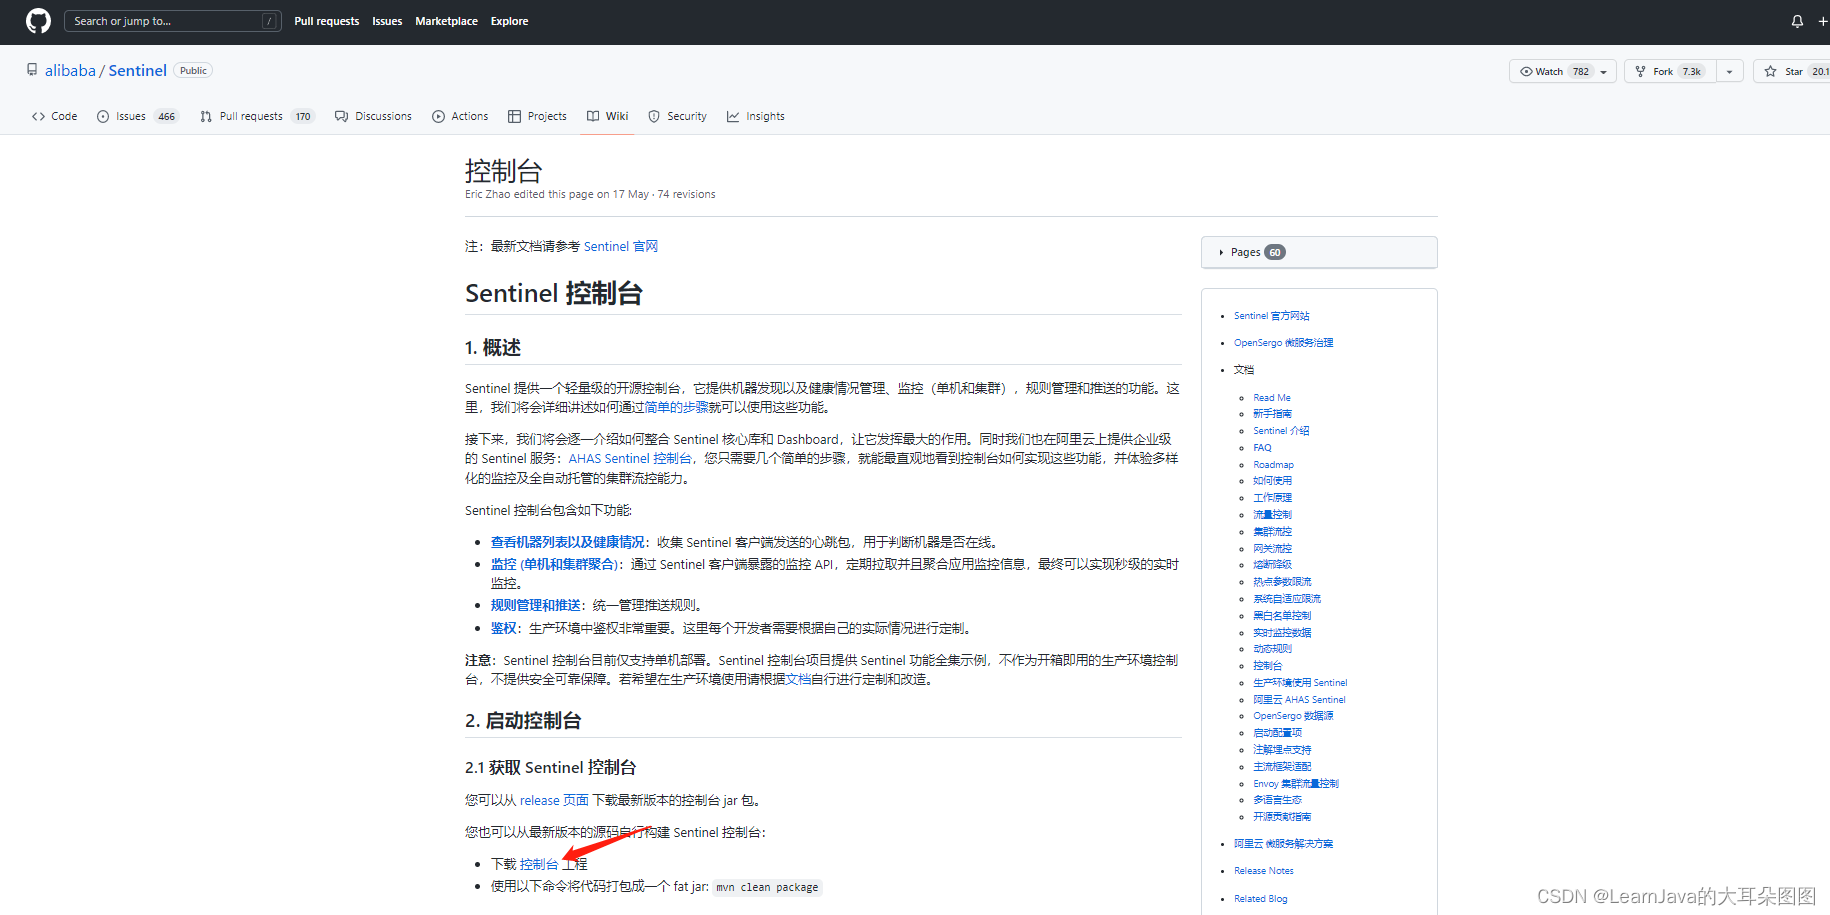The image size is (1830, 915).
Task: Open the GitHub homepage via the Octocat logo
Action: point(38,21)
